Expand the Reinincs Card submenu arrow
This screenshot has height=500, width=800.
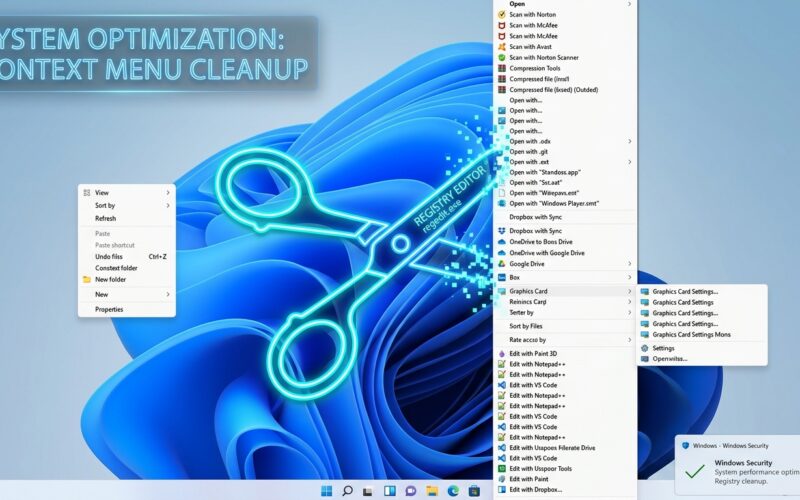pos(630,302)
